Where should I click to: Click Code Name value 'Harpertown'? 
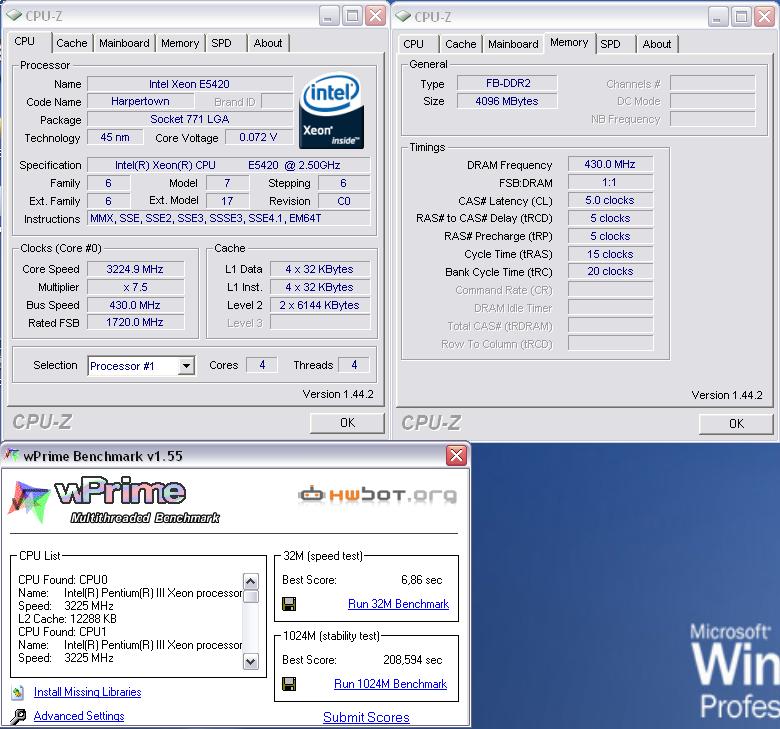coord(140,102)
